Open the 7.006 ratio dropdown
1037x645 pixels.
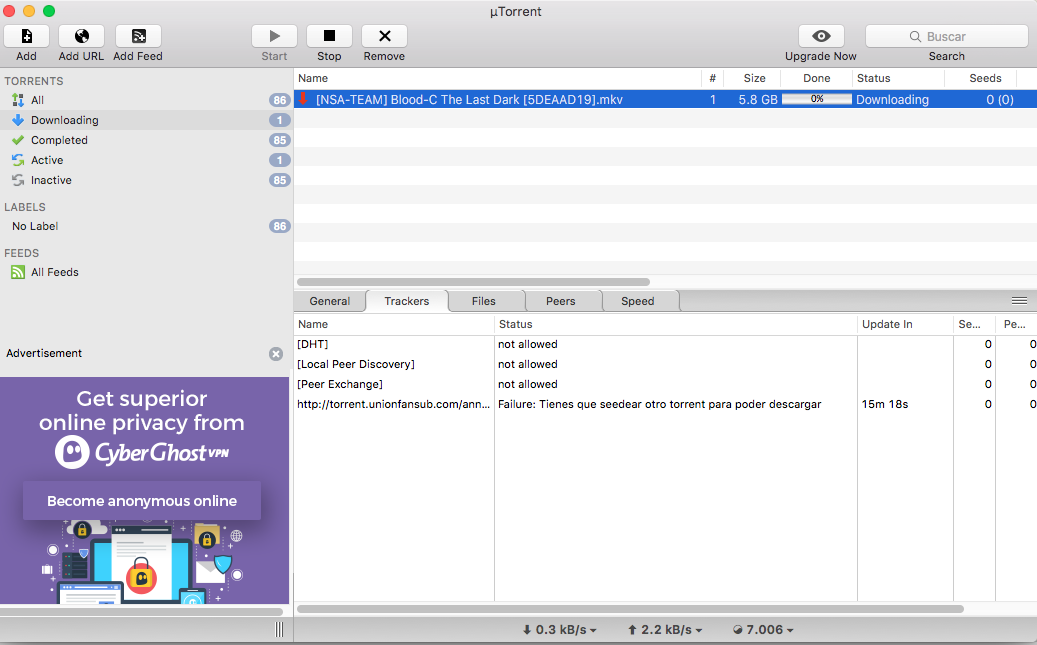763,630
